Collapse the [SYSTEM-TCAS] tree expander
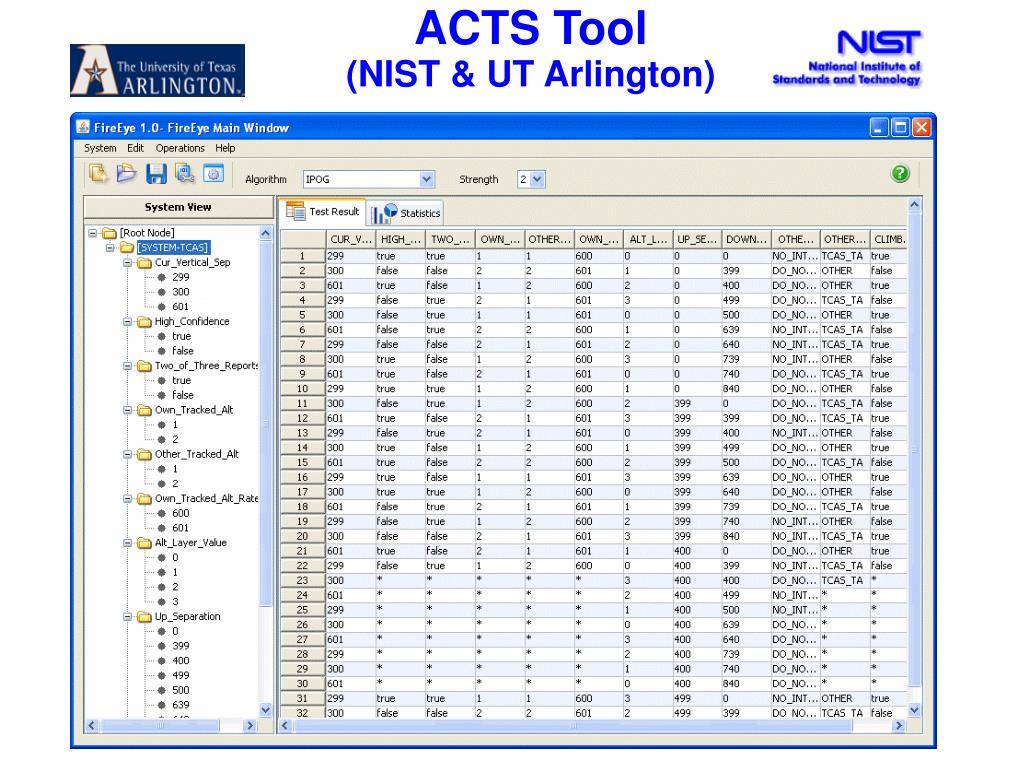1023x767 pixels. pos(110,248)
